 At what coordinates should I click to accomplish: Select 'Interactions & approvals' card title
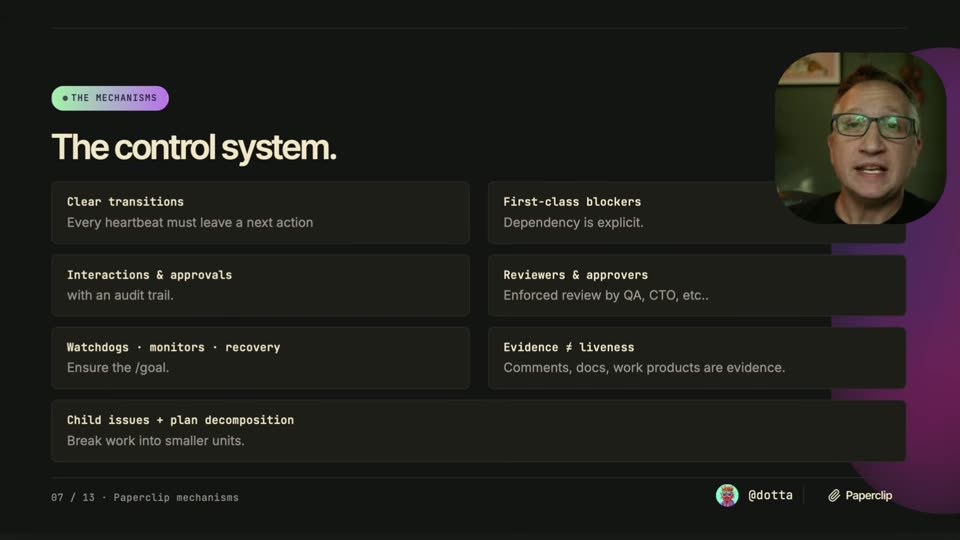click(149, 275)
